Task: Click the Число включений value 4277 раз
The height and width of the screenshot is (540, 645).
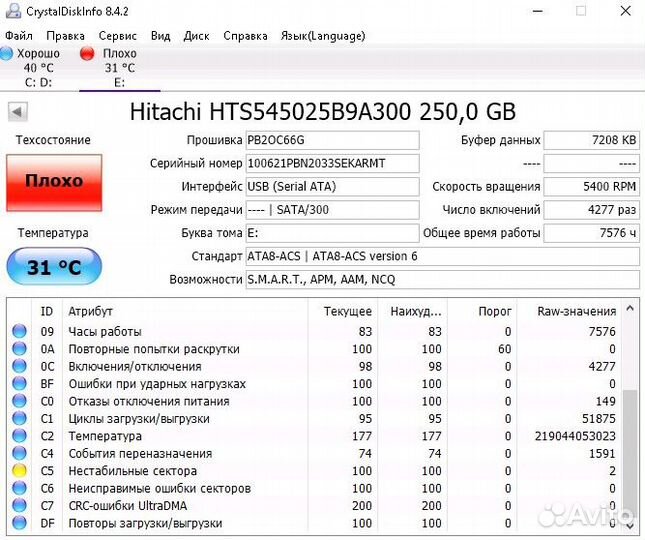Action: pyautogui.click(x=592, y=210)
